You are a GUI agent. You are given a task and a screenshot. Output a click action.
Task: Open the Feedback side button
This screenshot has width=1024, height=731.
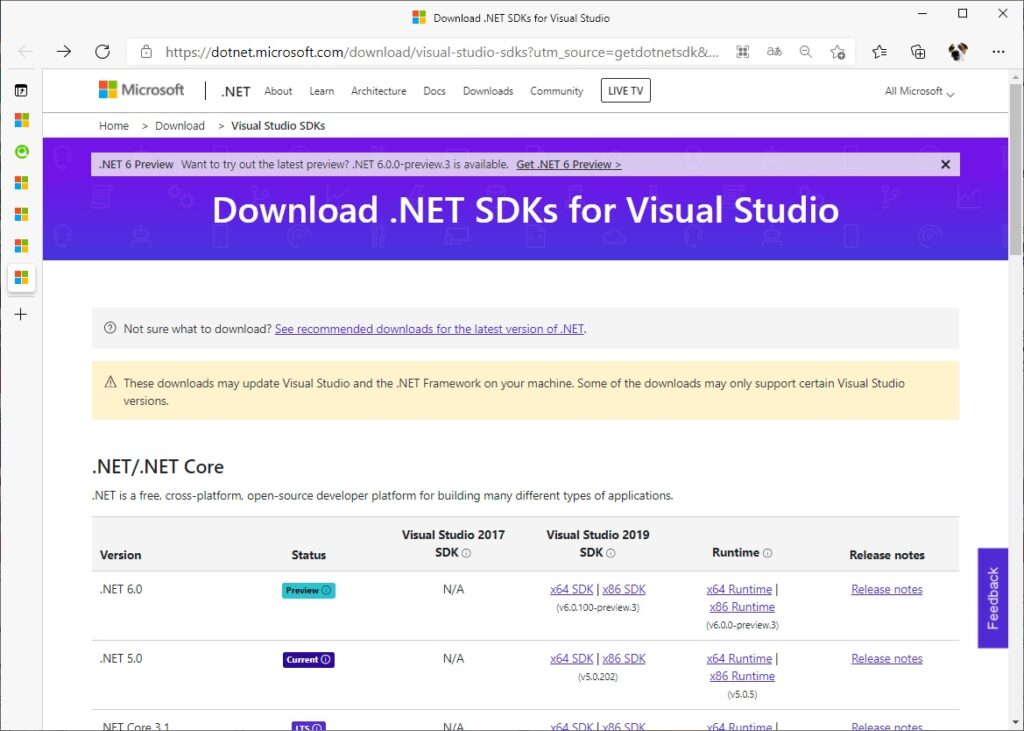[x=993, y=598]
